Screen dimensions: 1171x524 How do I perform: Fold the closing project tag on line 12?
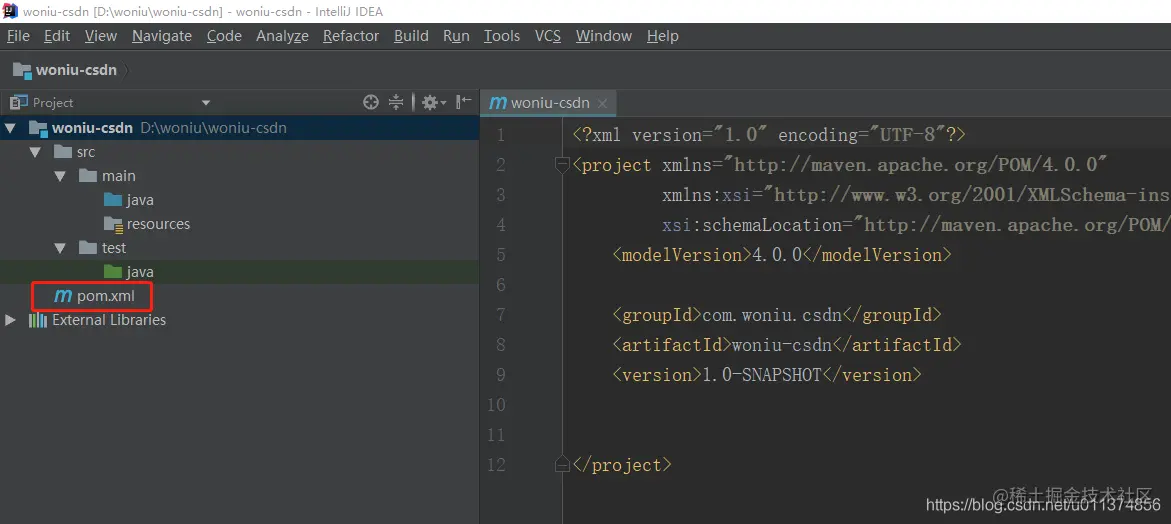562,466
